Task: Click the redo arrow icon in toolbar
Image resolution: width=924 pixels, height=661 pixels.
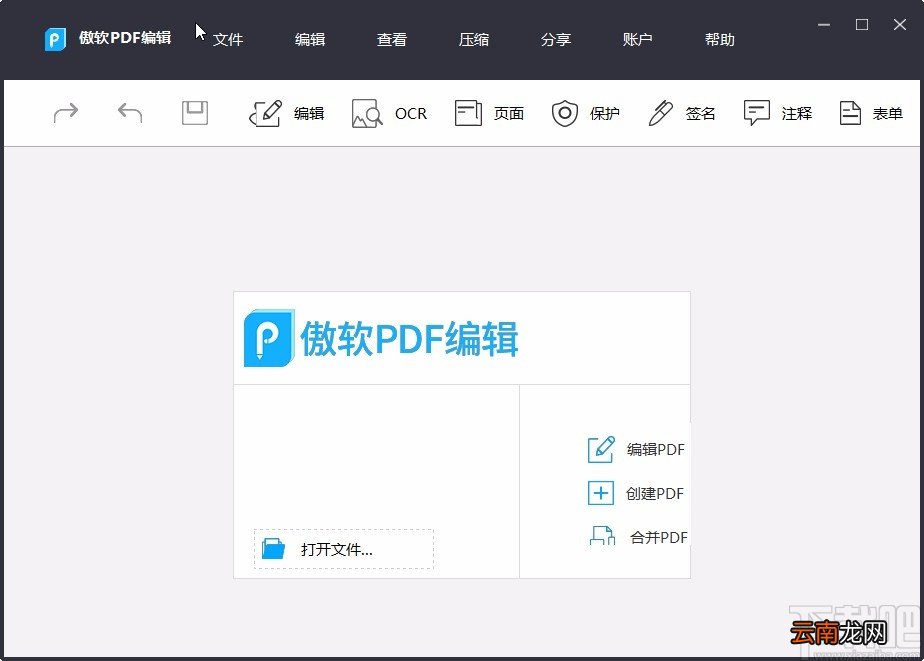Action: click(x=65, y=113)
